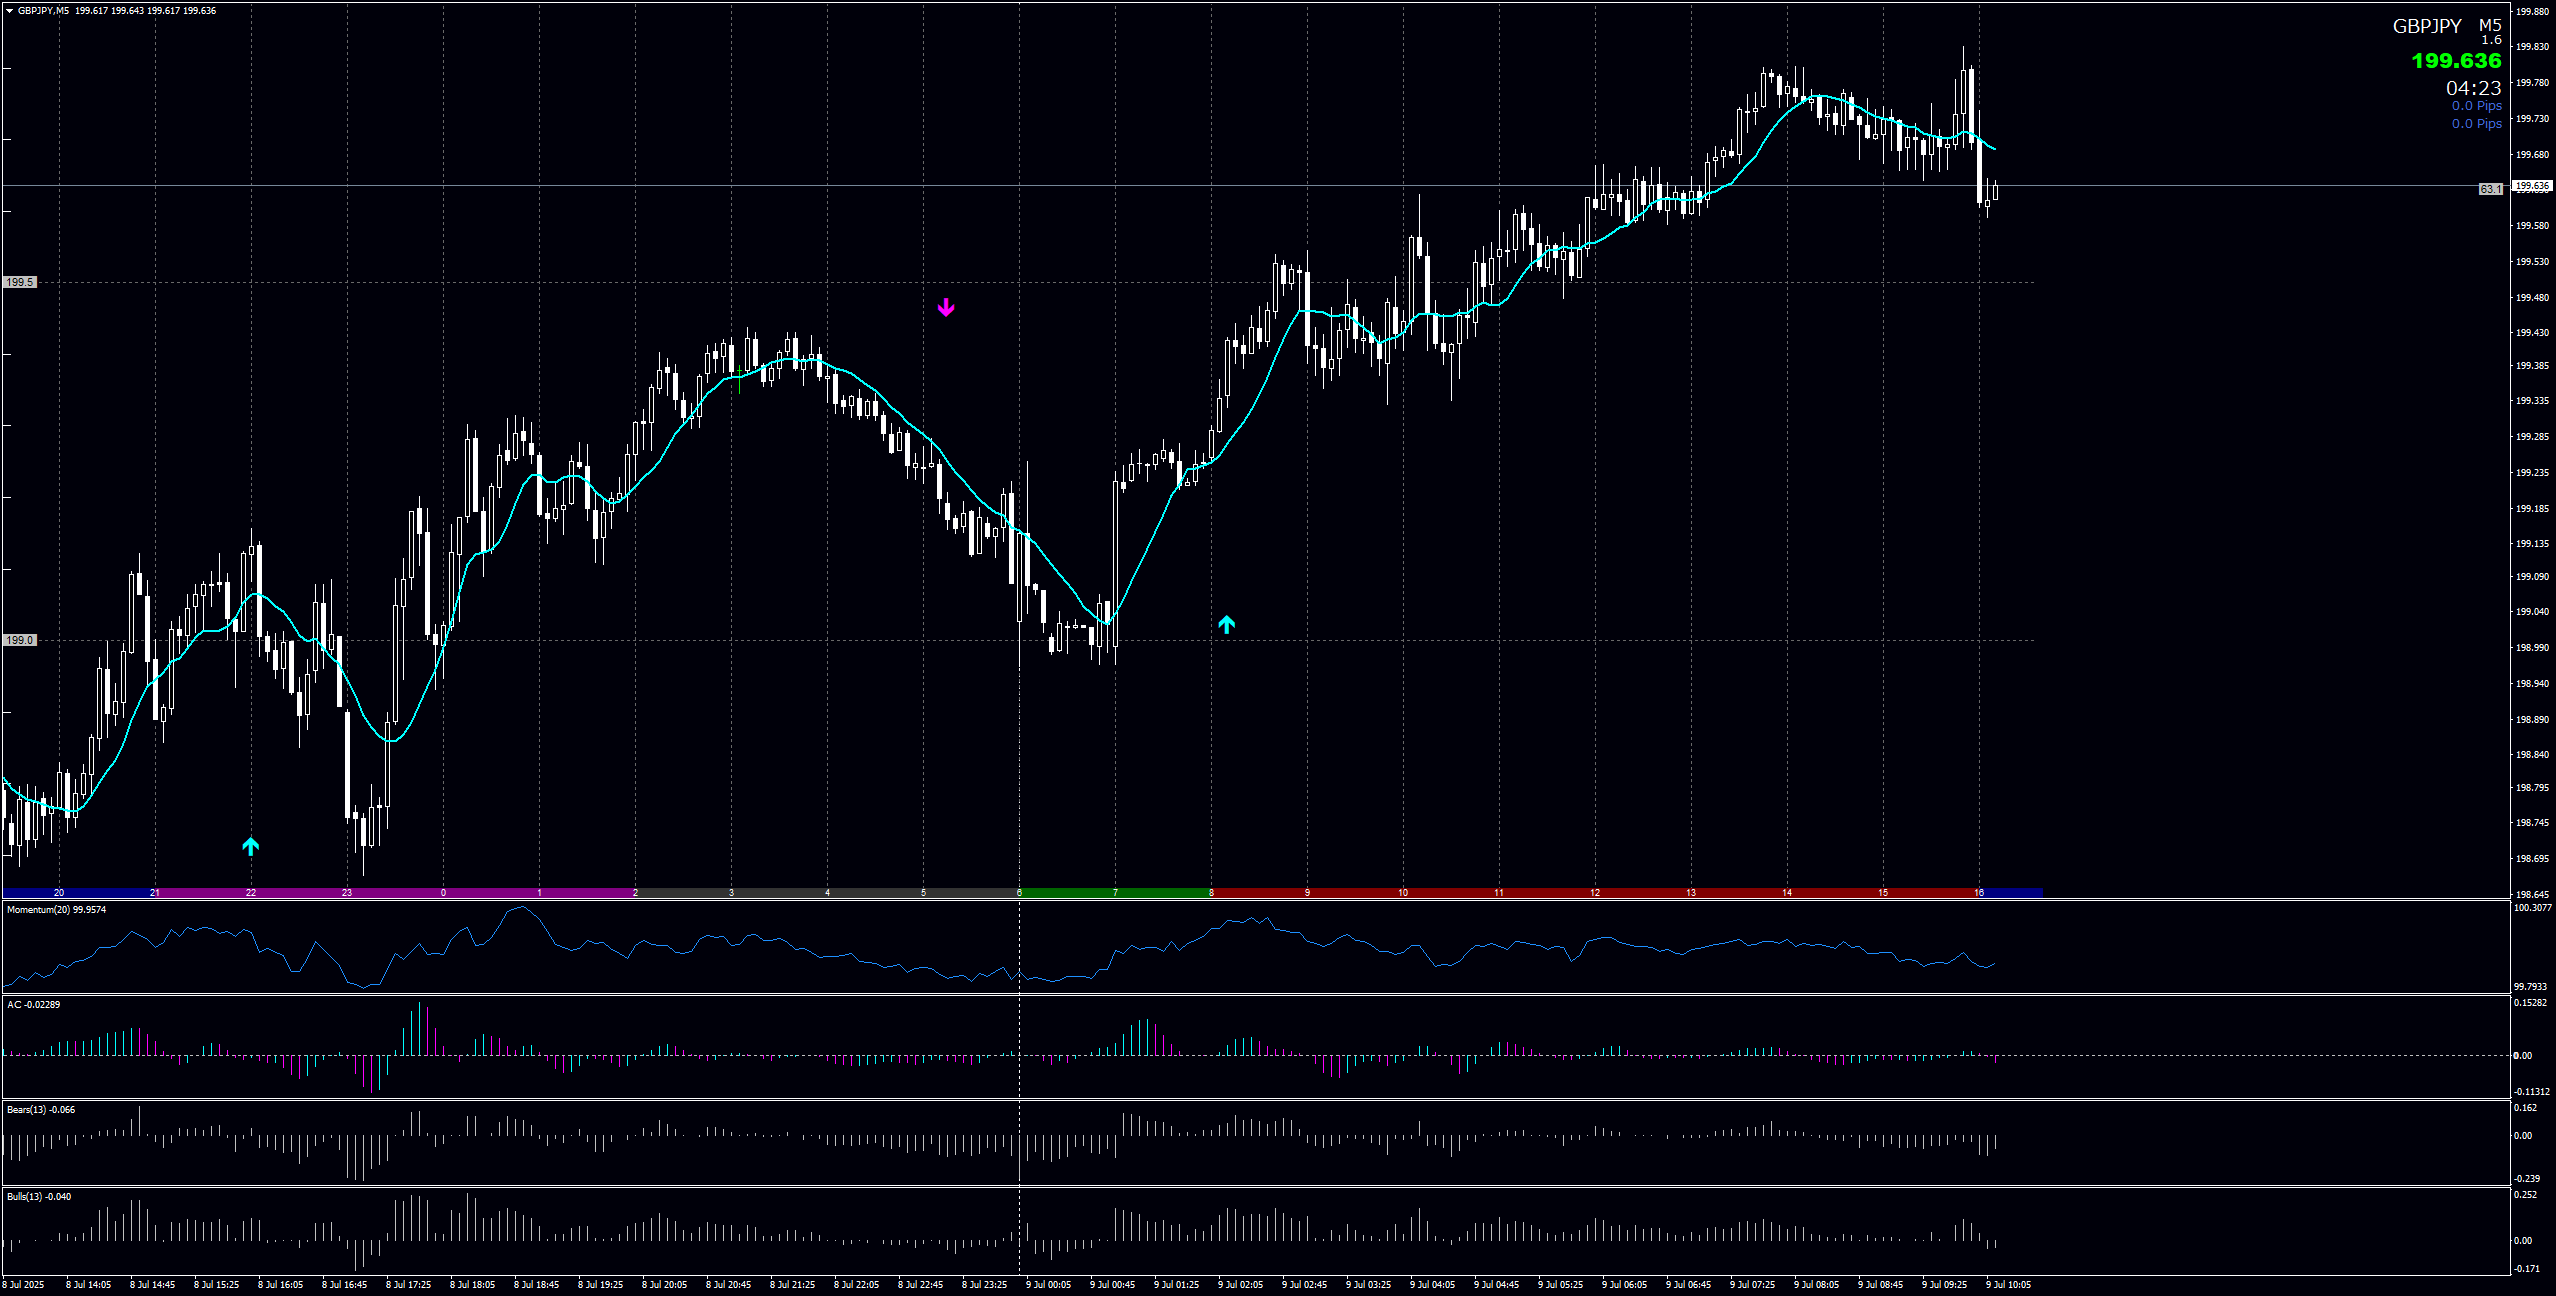Click hour 0 on the session bar

coord(443,893)
